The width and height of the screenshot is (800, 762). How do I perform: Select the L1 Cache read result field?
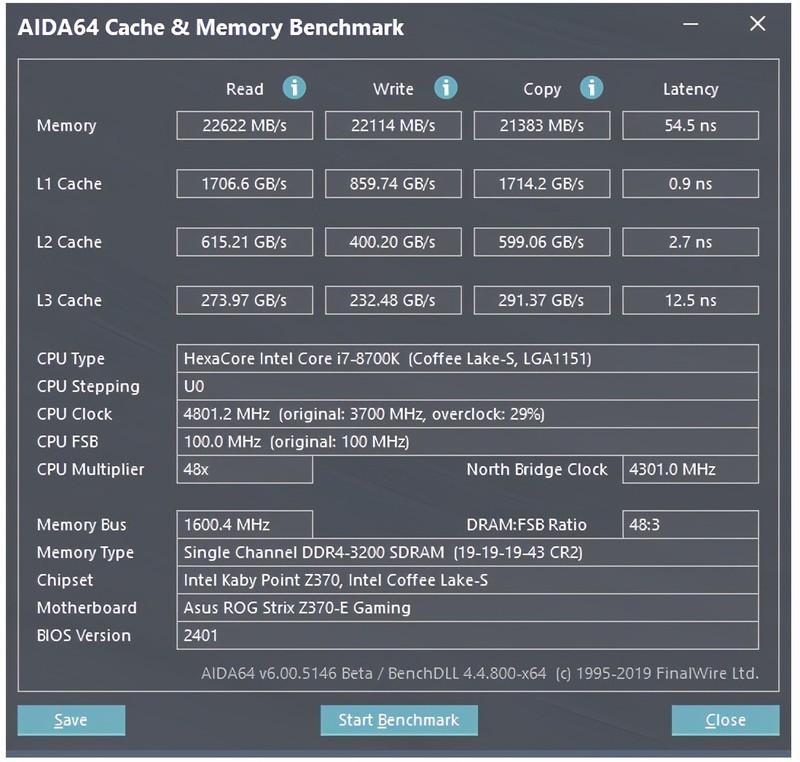point(244,184)
